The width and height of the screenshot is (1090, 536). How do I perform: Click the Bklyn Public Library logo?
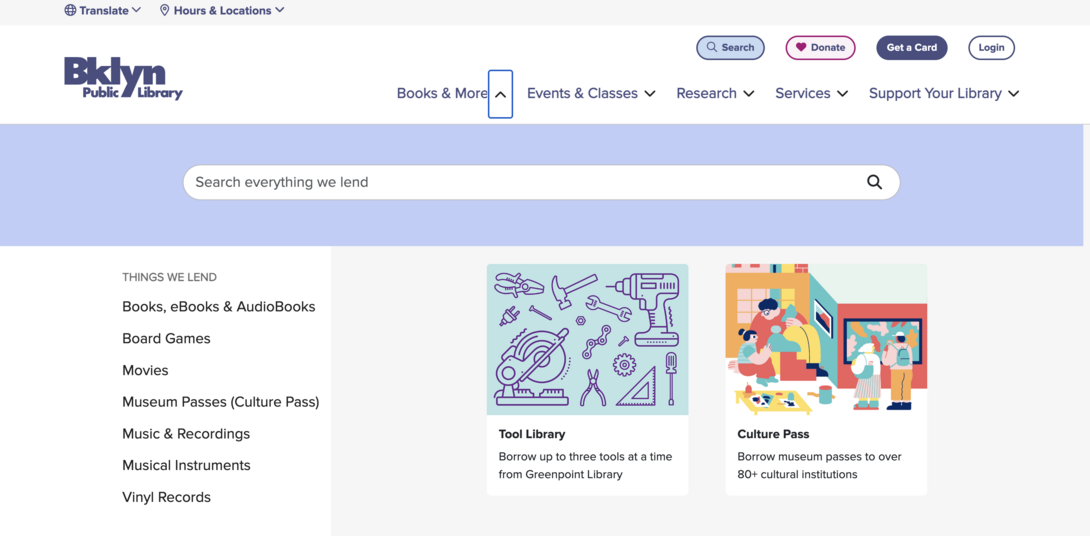(123, 79)
